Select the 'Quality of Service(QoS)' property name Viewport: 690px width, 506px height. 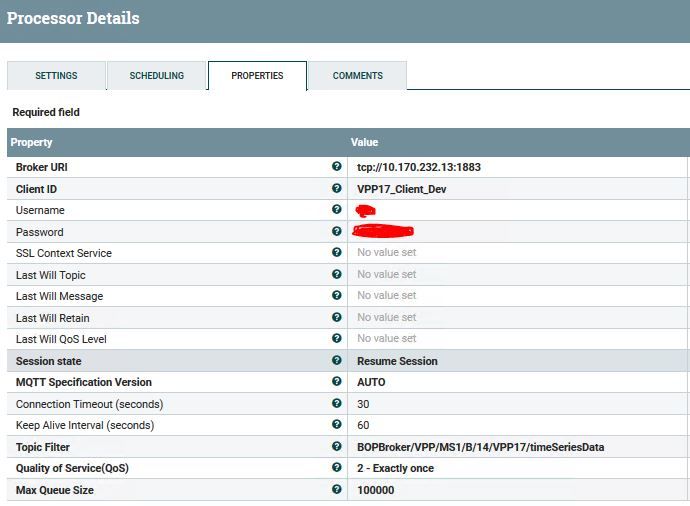[x=72, y=468]
